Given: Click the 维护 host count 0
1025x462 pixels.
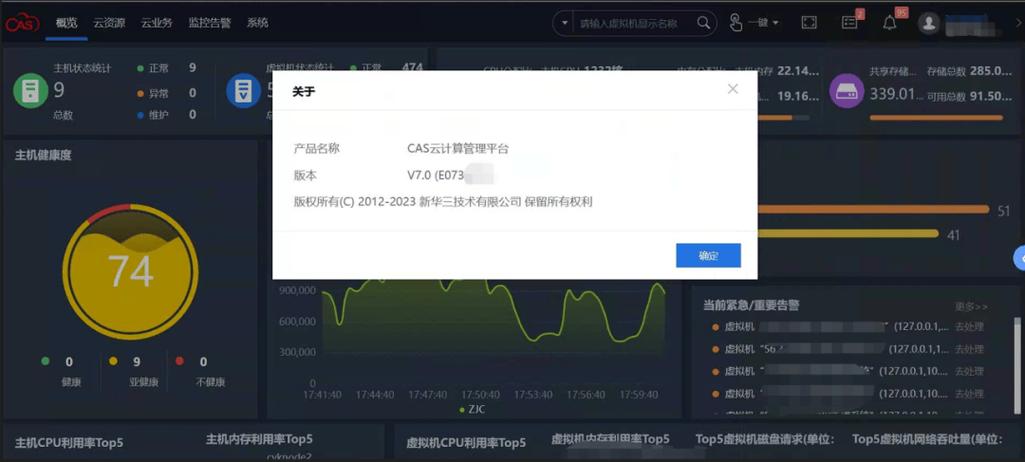Looking at the screenshot, I should 192,114.
